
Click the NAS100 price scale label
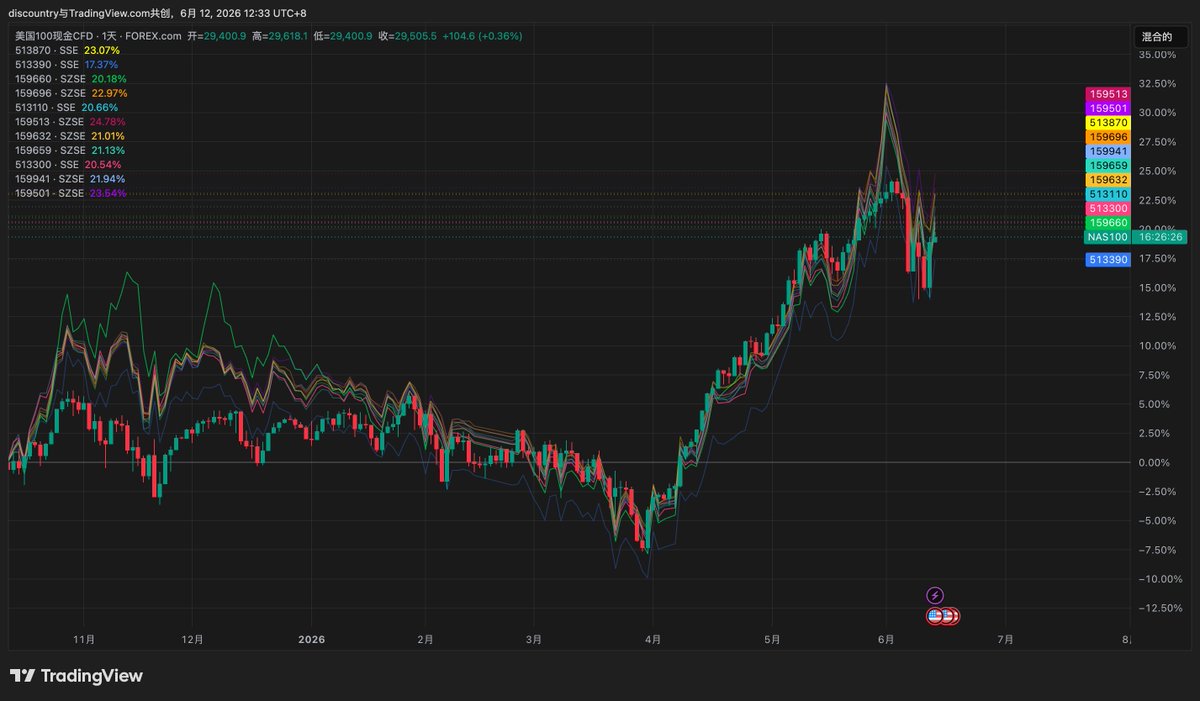1108,237
